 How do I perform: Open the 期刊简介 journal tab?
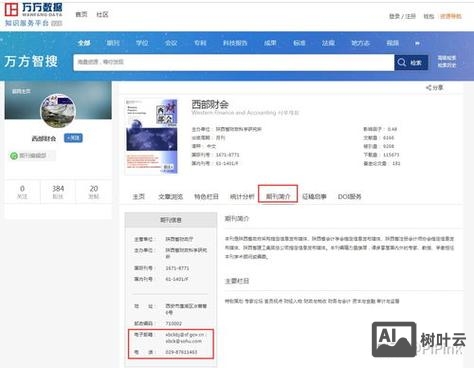pyautogui.click(x=278, y=197)
